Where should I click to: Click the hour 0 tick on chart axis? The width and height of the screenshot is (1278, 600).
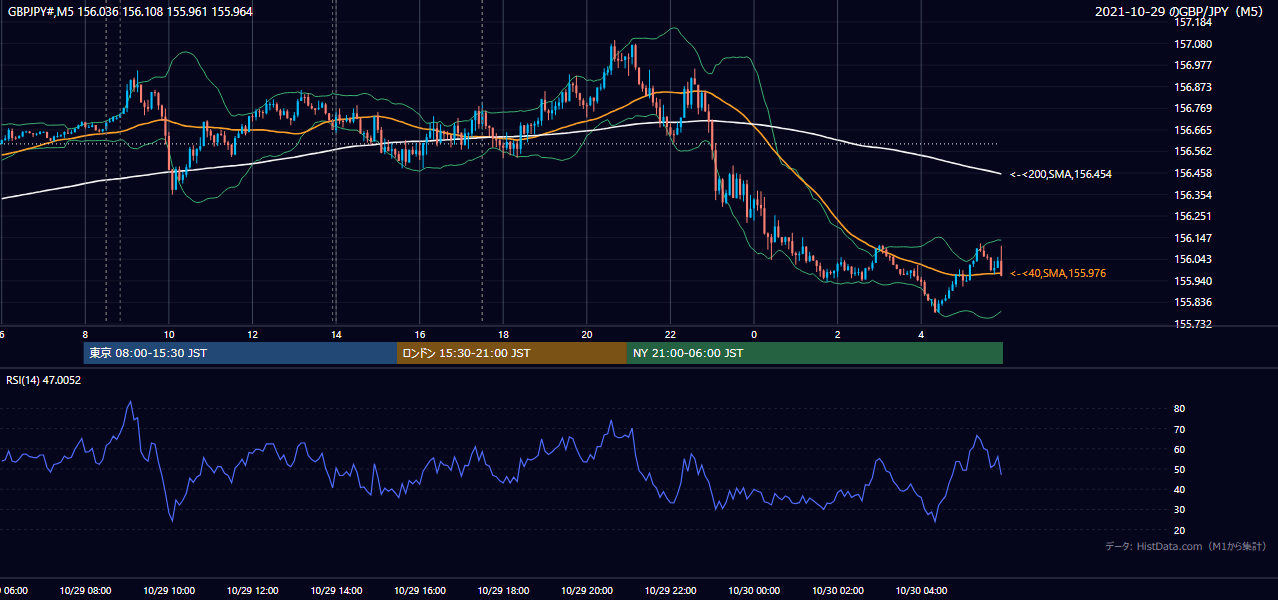(x=754, y=334)
